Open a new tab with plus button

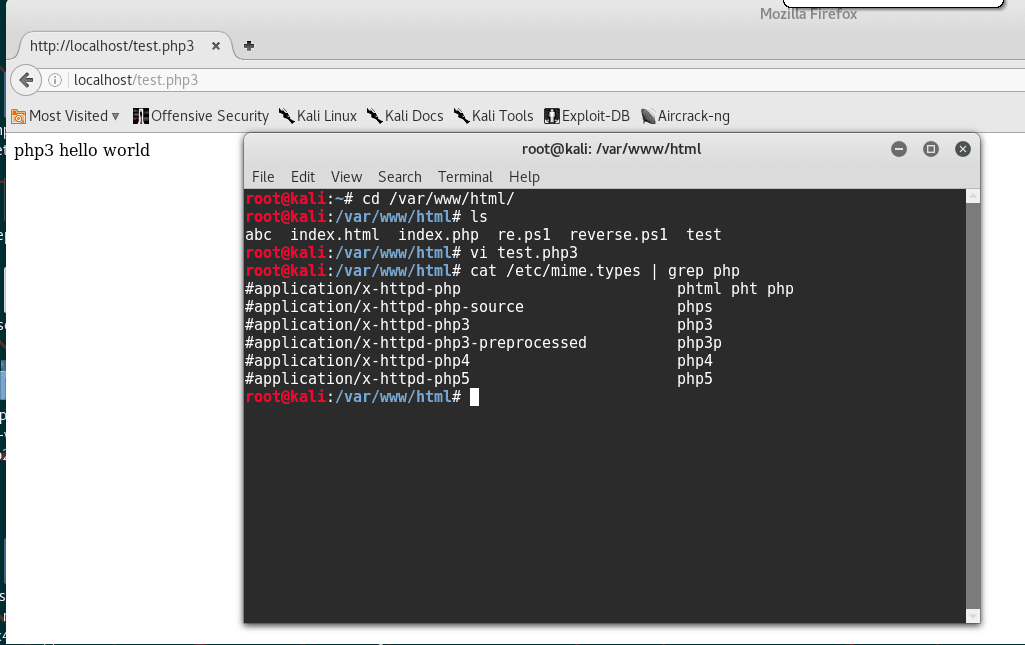click(x=248, y=46)
